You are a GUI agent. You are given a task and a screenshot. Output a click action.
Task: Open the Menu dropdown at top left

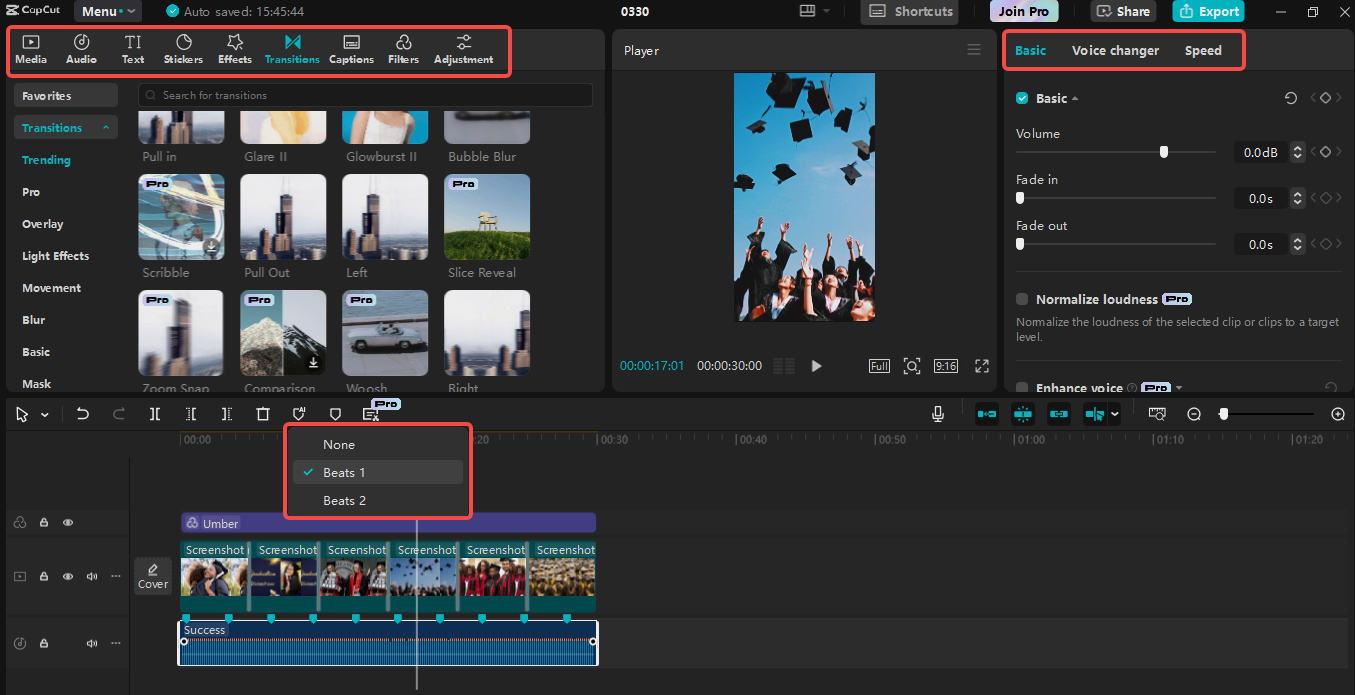click(x=108, y=11)
